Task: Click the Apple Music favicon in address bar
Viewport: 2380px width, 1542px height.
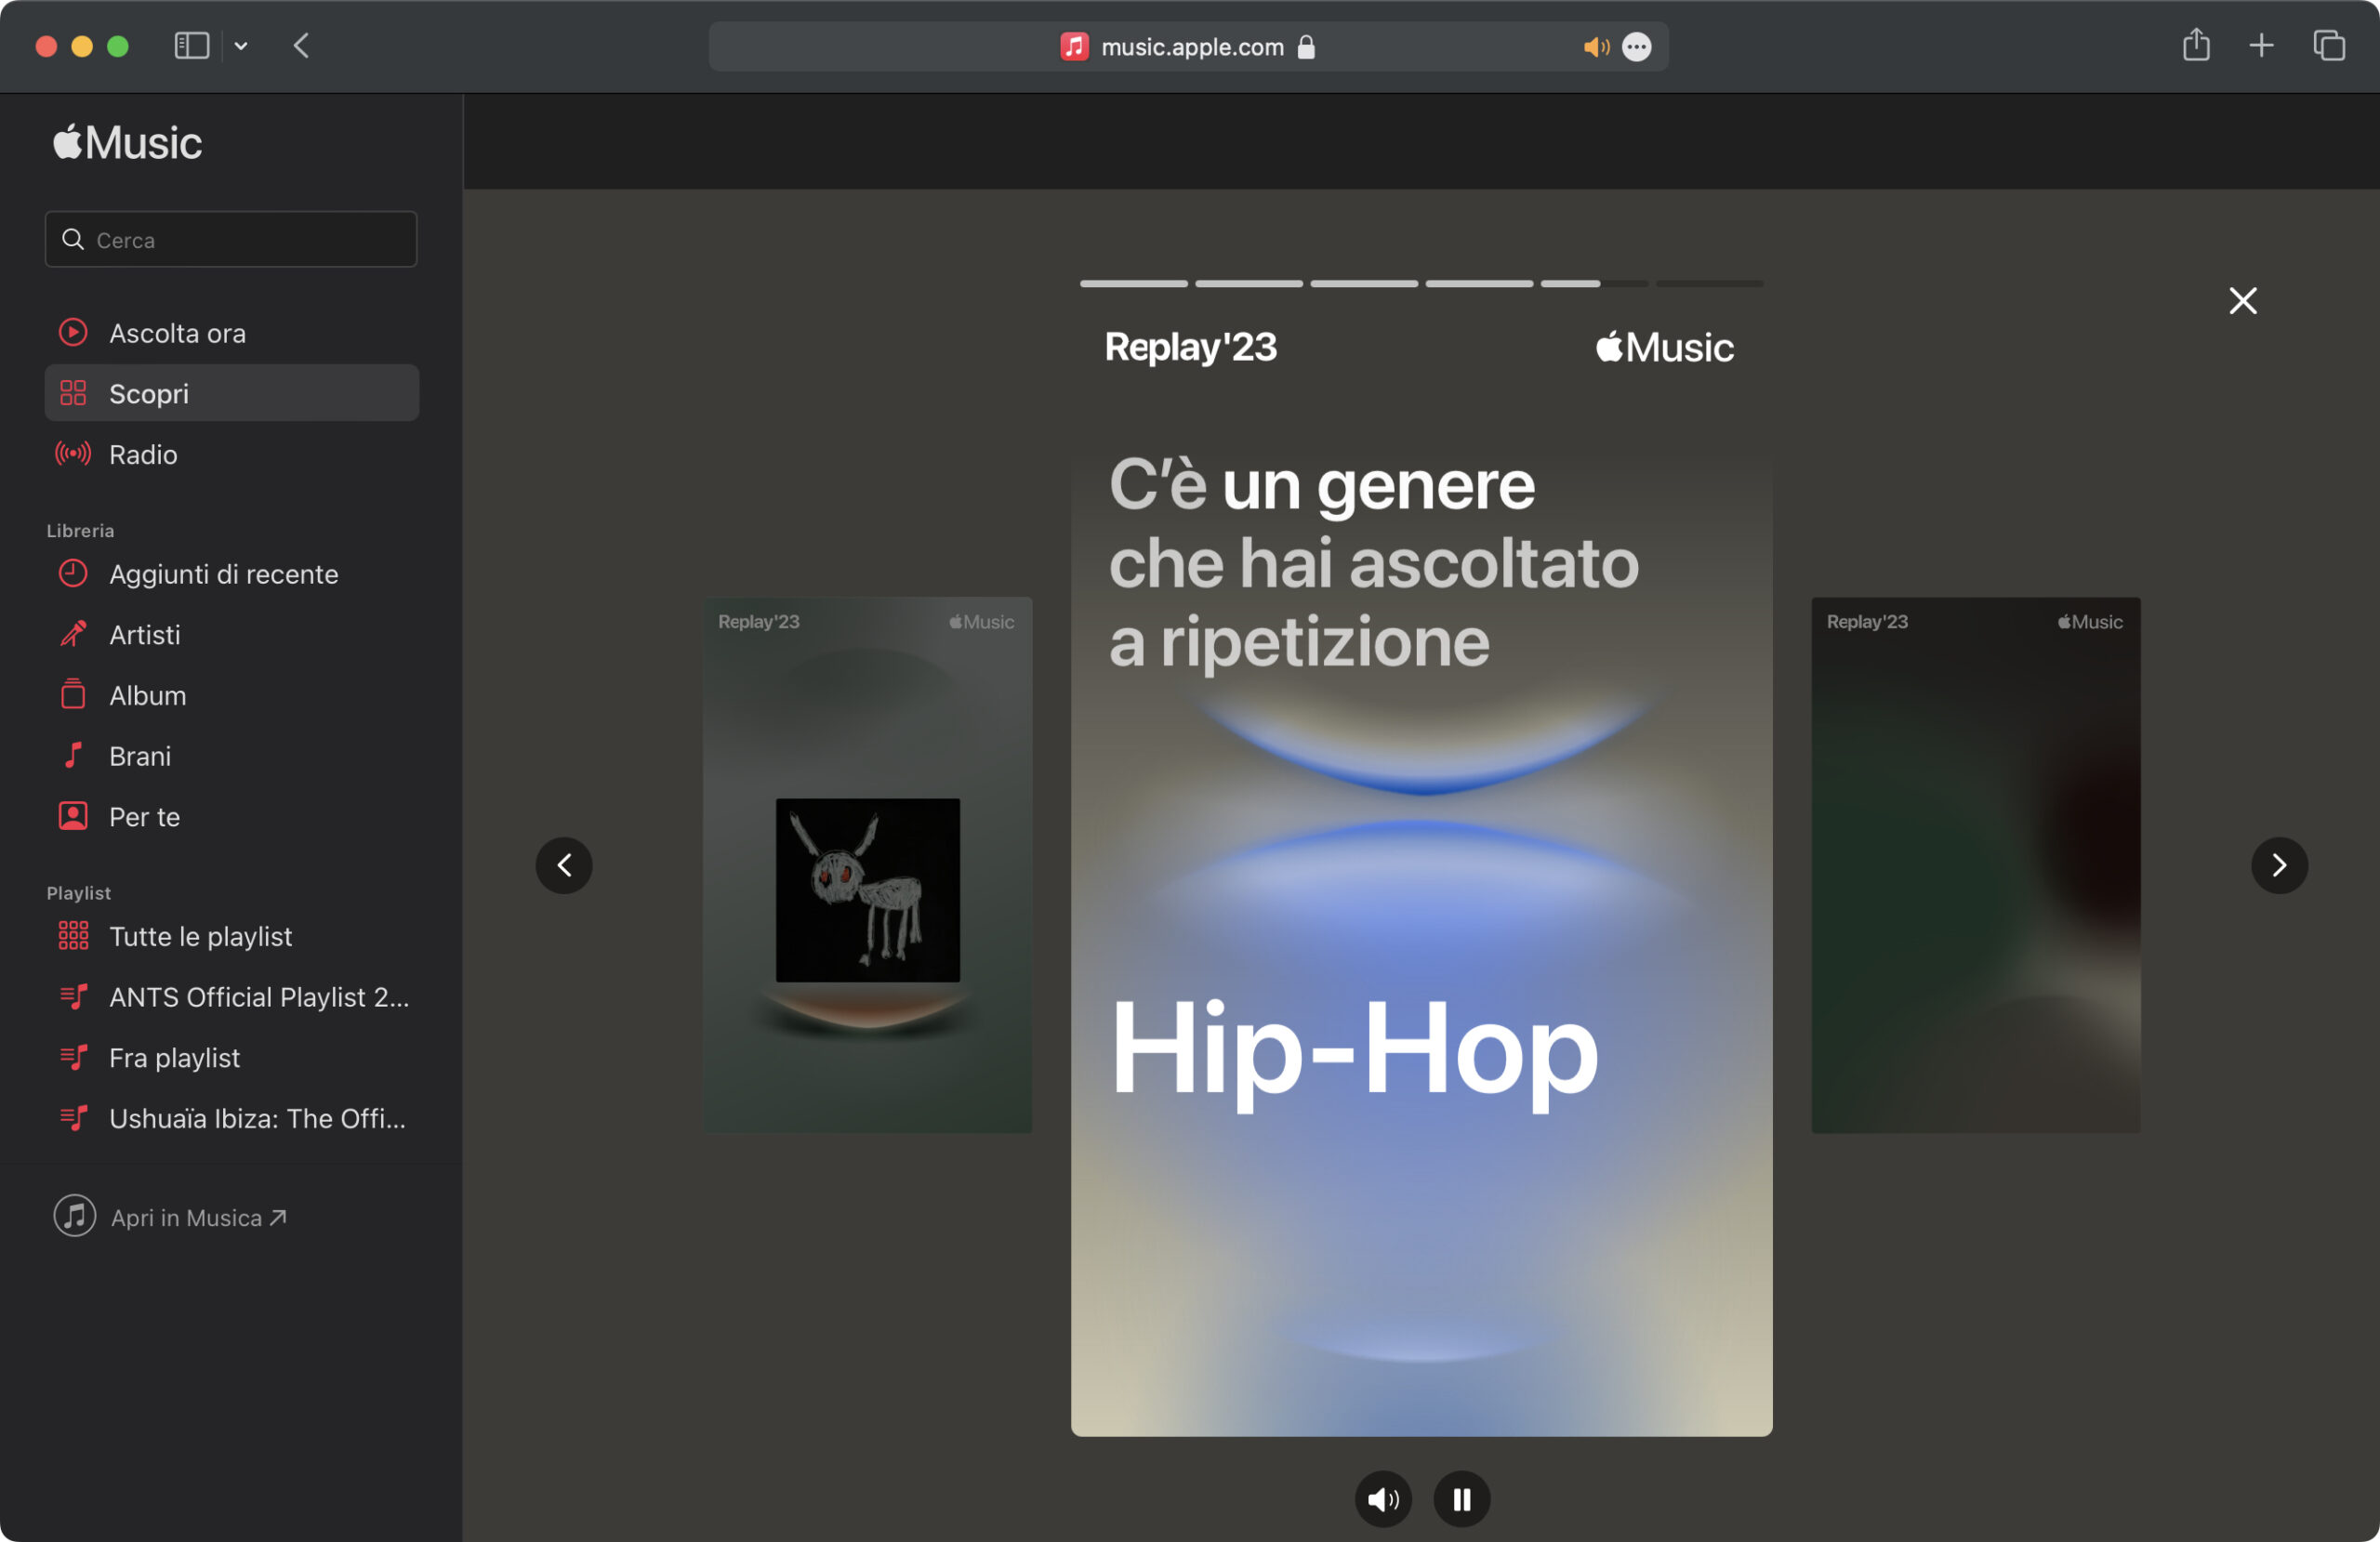Action: click(1074, 46)
